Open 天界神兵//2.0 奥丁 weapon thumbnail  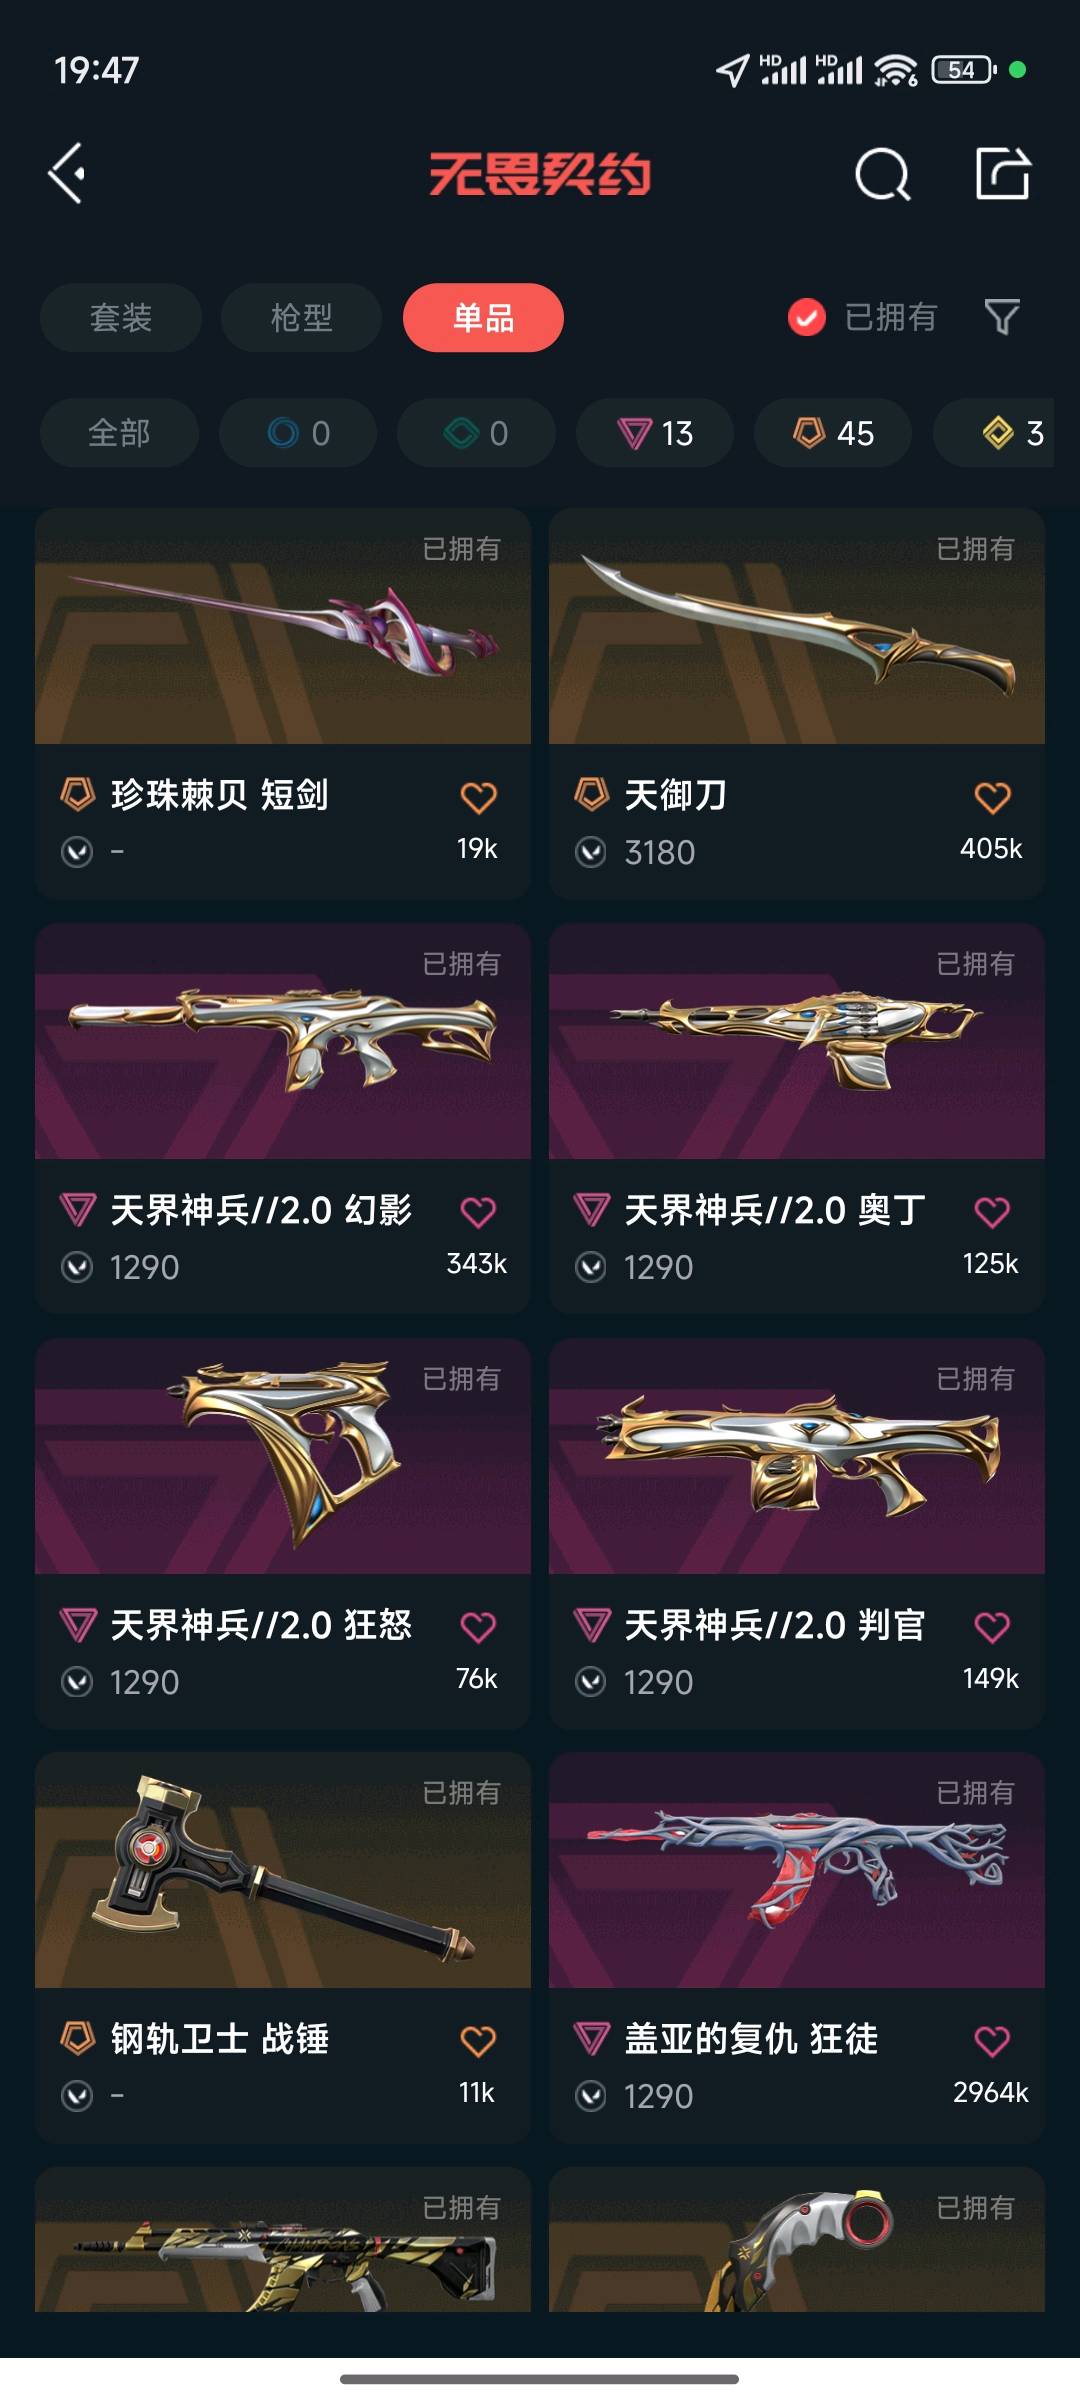797,1041
